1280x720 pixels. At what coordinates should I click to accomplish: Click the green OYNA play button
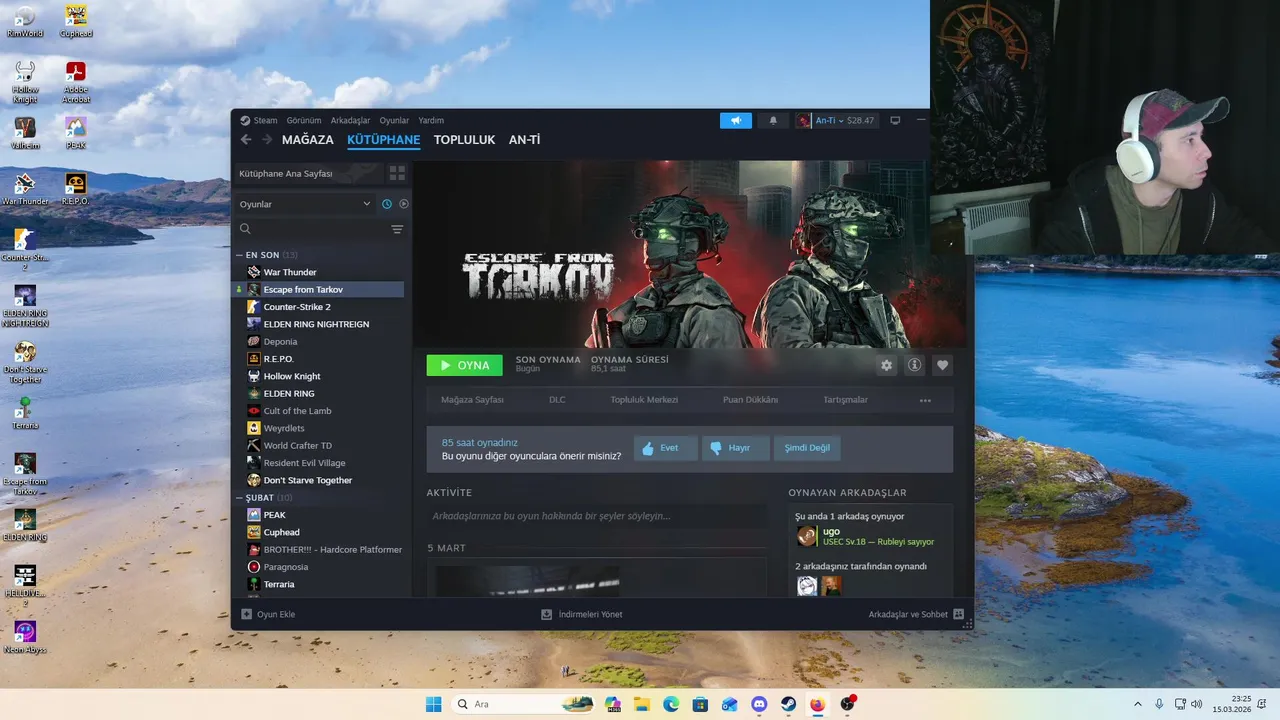(464, 365)
